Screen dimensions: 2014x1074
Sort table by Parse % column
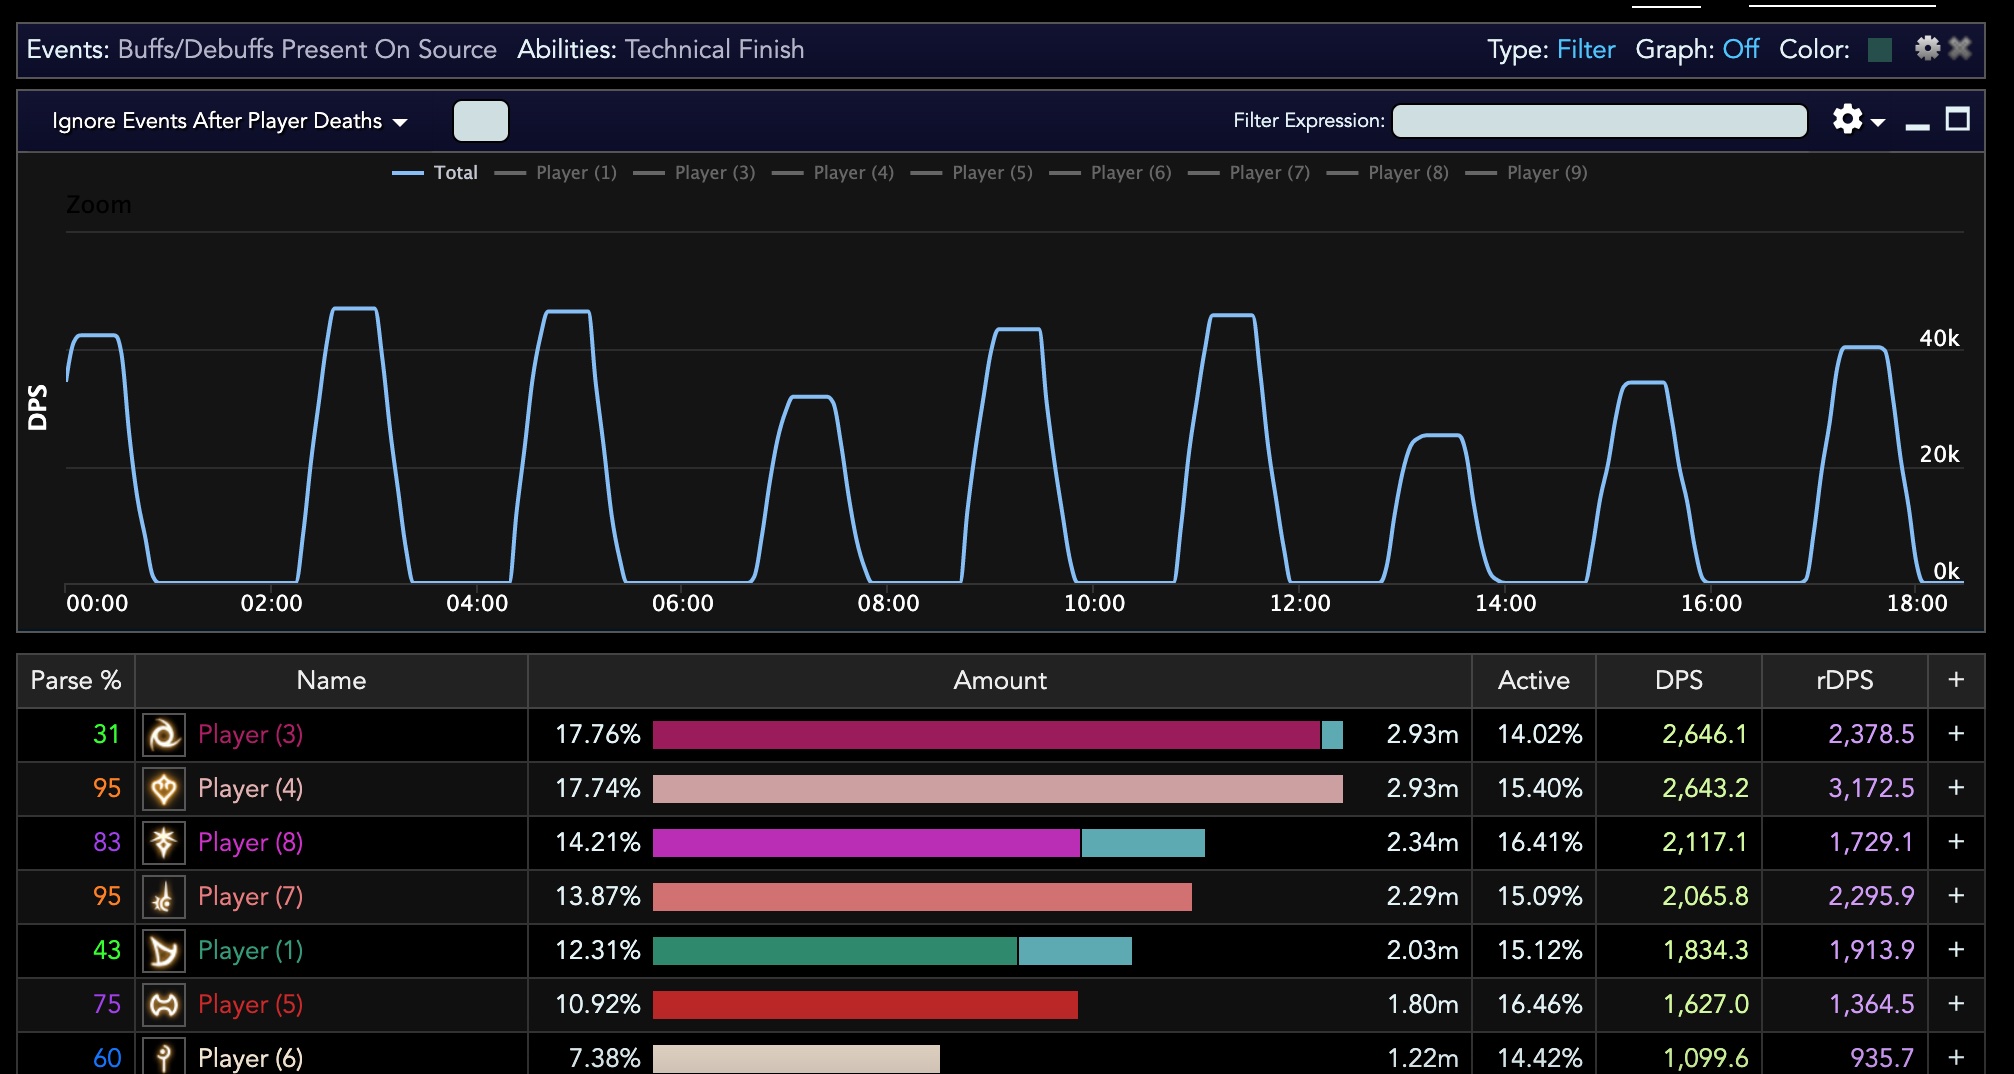coord(76,680)
